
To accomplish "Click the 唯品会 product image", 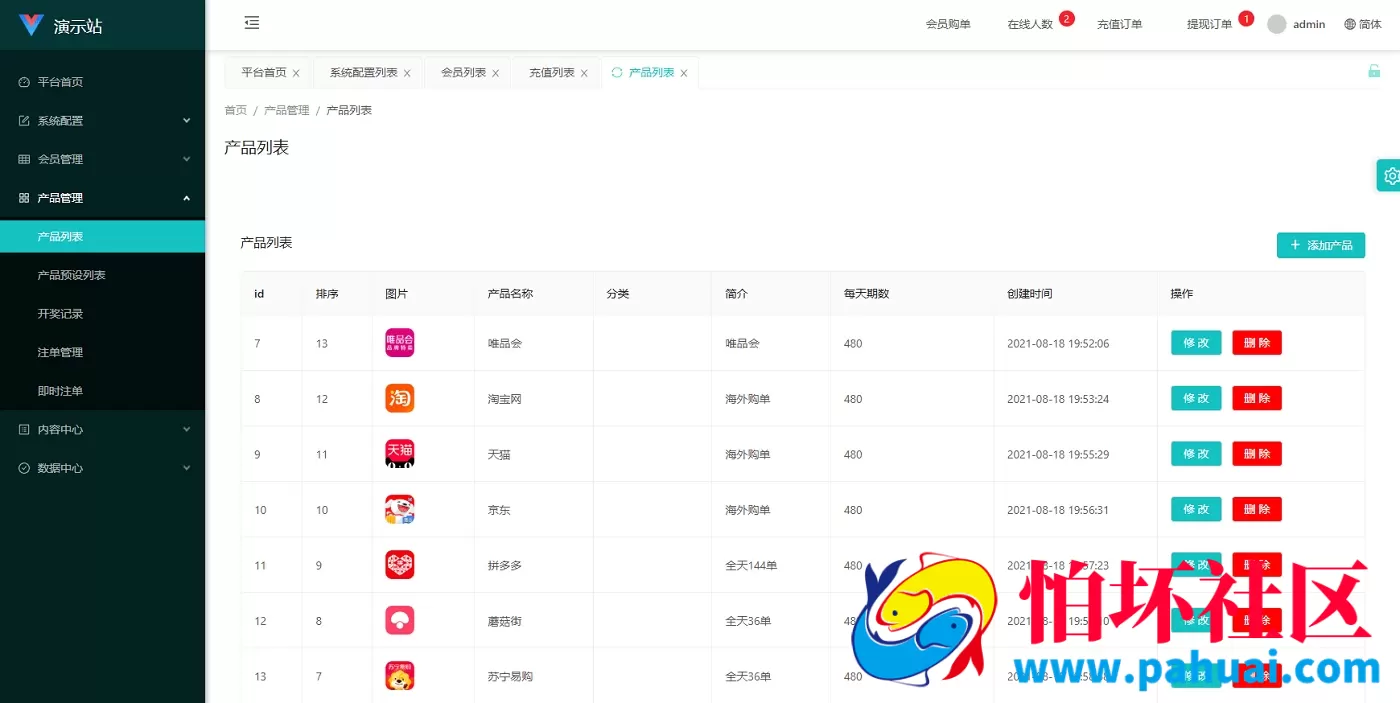I will coord(400,343).
